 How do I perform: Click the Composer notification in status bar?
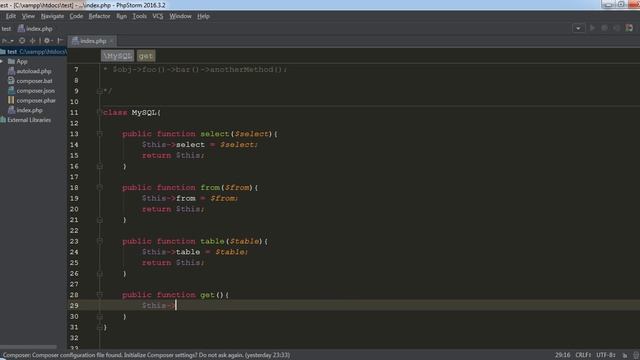(146, 355)
